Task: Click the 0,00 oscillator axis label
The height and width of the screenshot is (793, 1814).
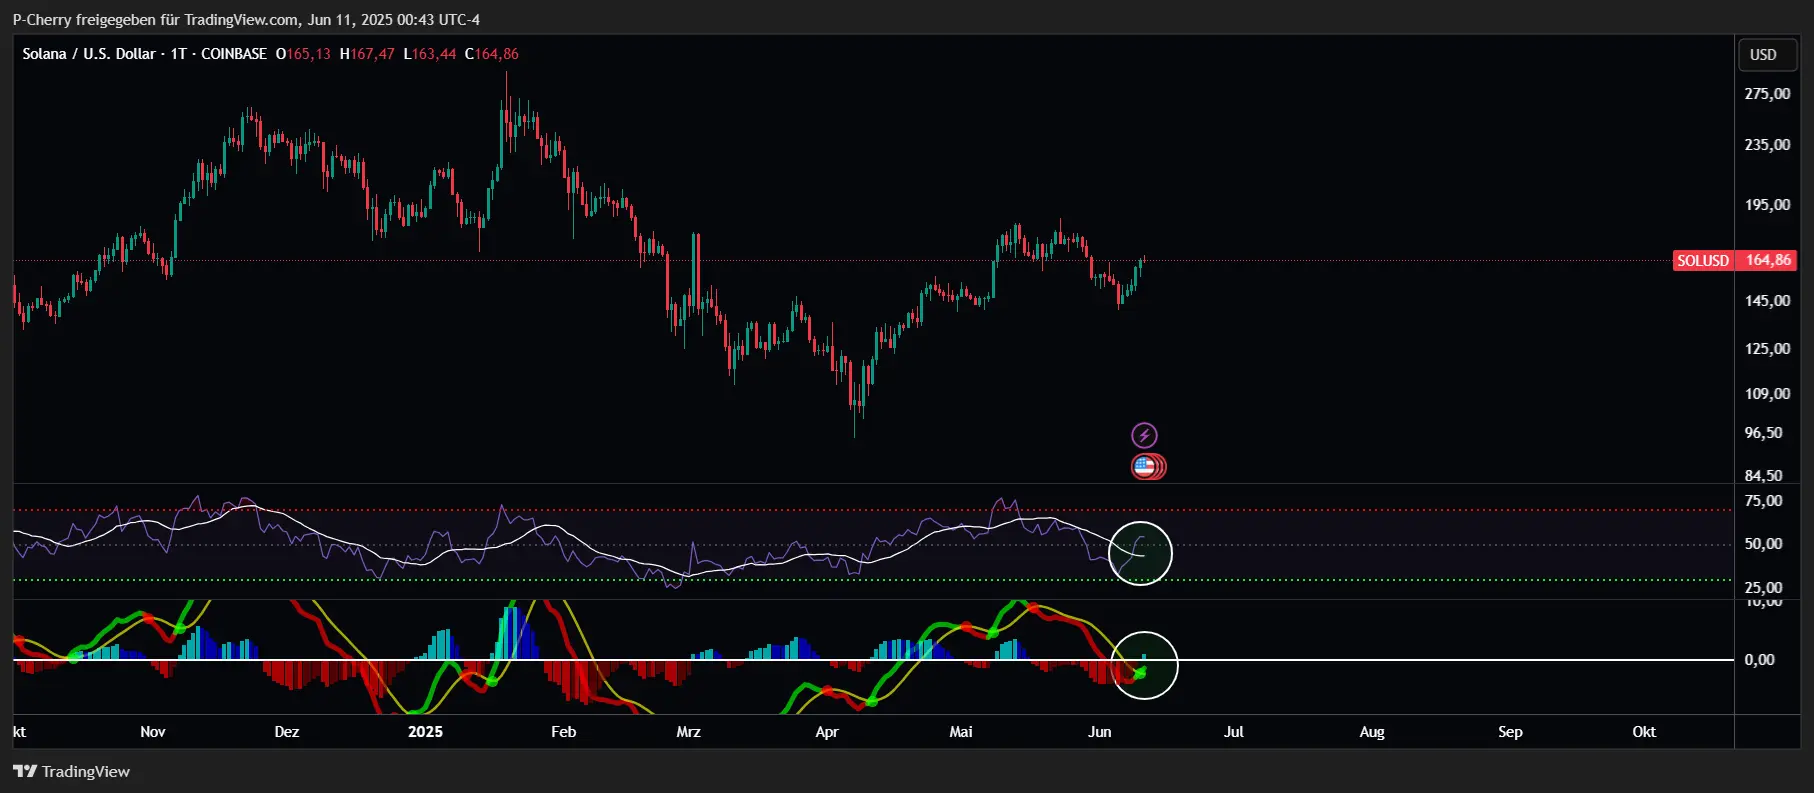Action: pos(1759,660)
